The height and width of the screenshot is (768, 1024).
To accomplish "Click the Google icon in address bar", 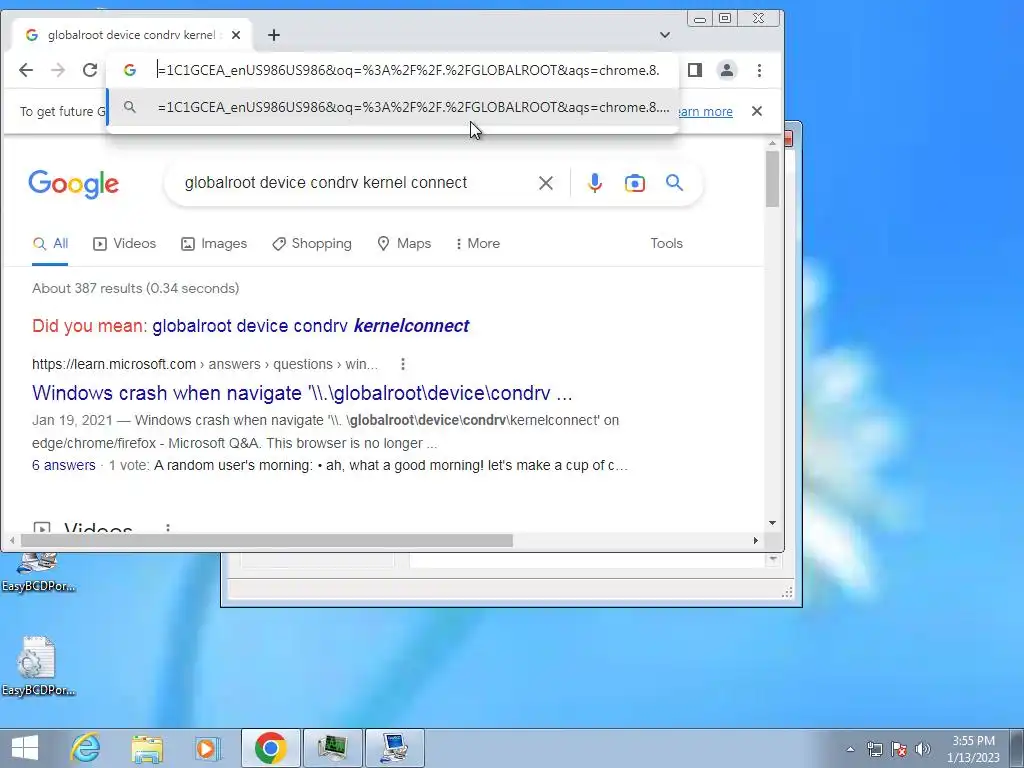I will (x=130, y=70).
